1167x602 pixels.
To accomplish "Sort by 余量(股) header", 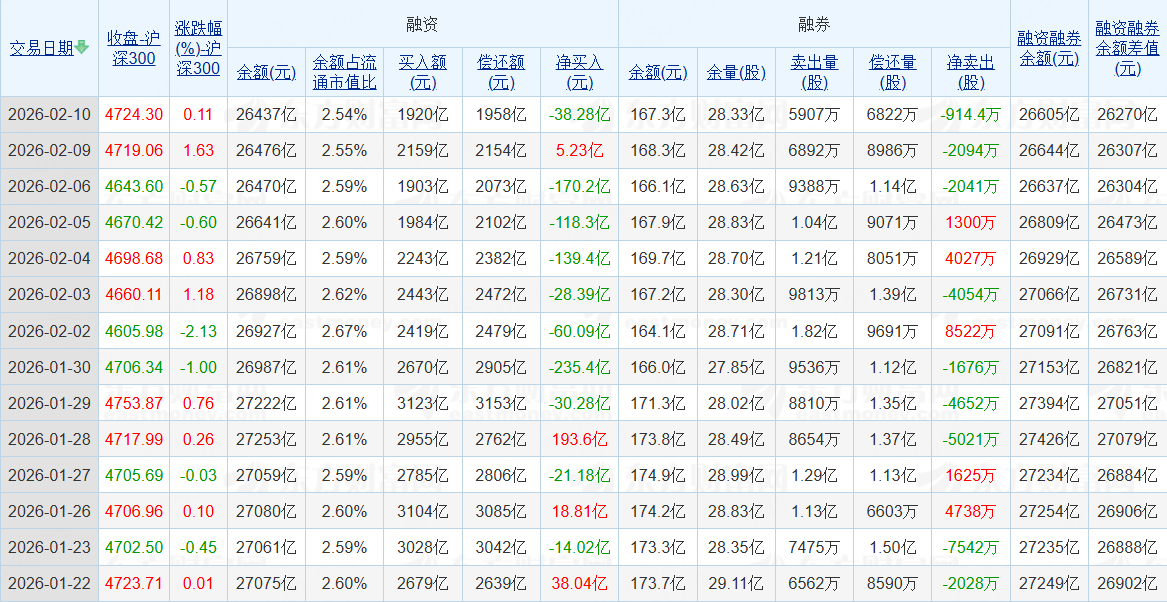I will (x=735, y=72).
